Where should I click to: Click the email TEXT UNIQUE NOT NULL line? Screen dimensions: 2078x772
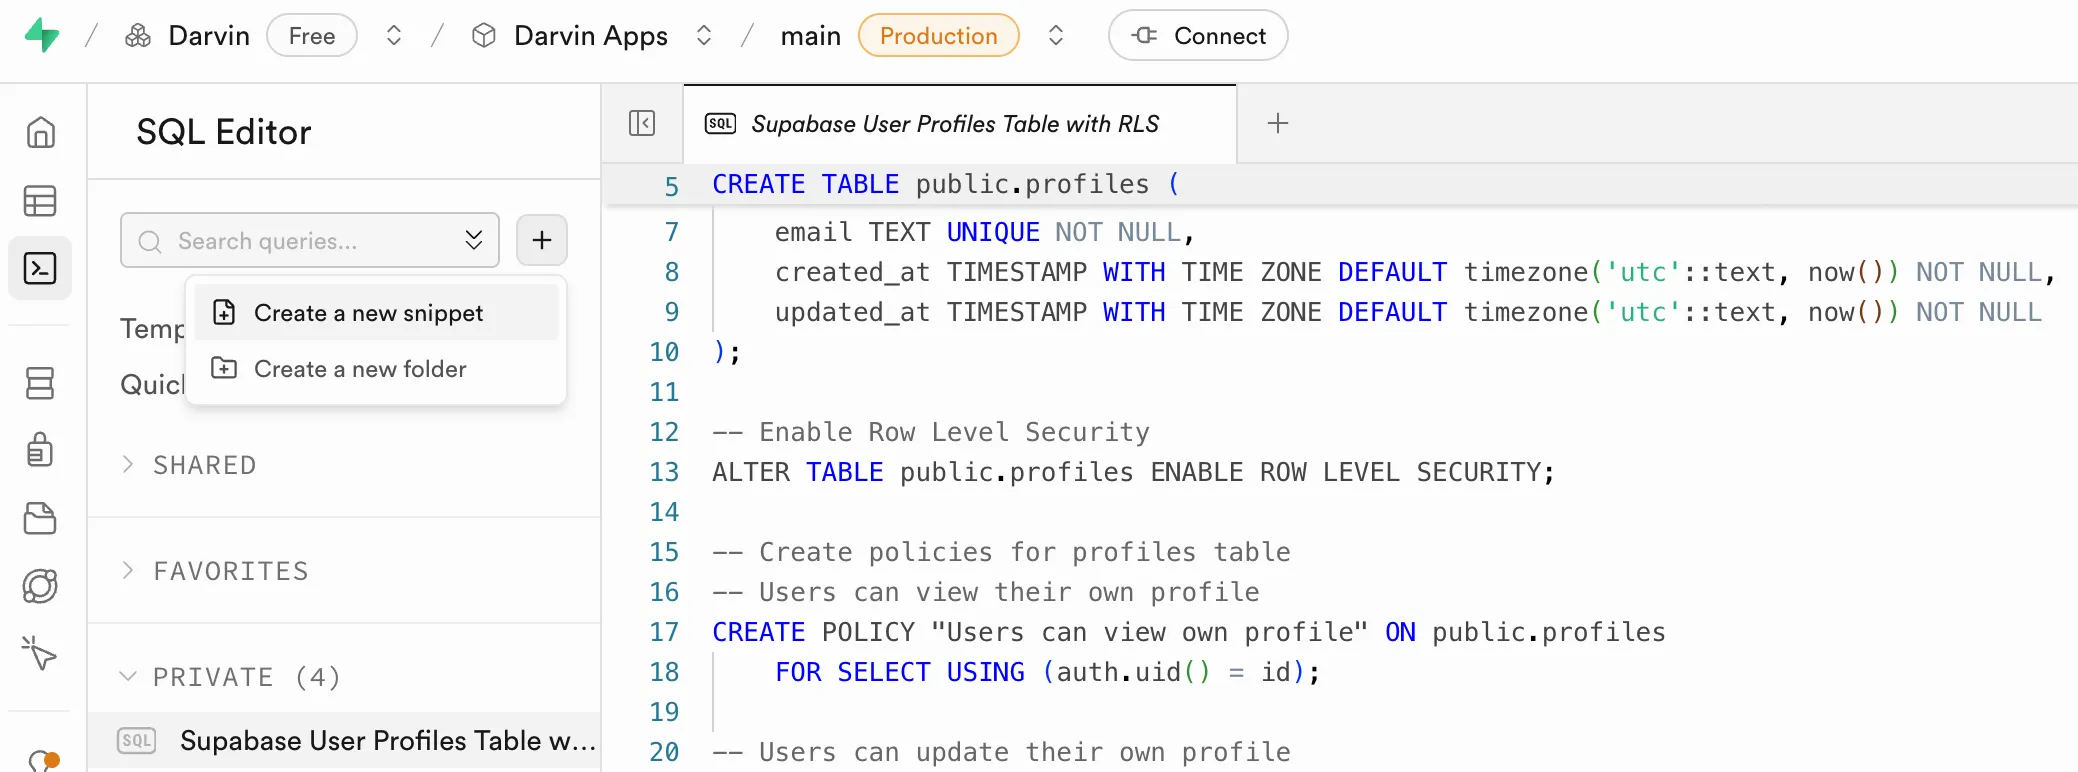pyautogui.click(x=985, y=232)
